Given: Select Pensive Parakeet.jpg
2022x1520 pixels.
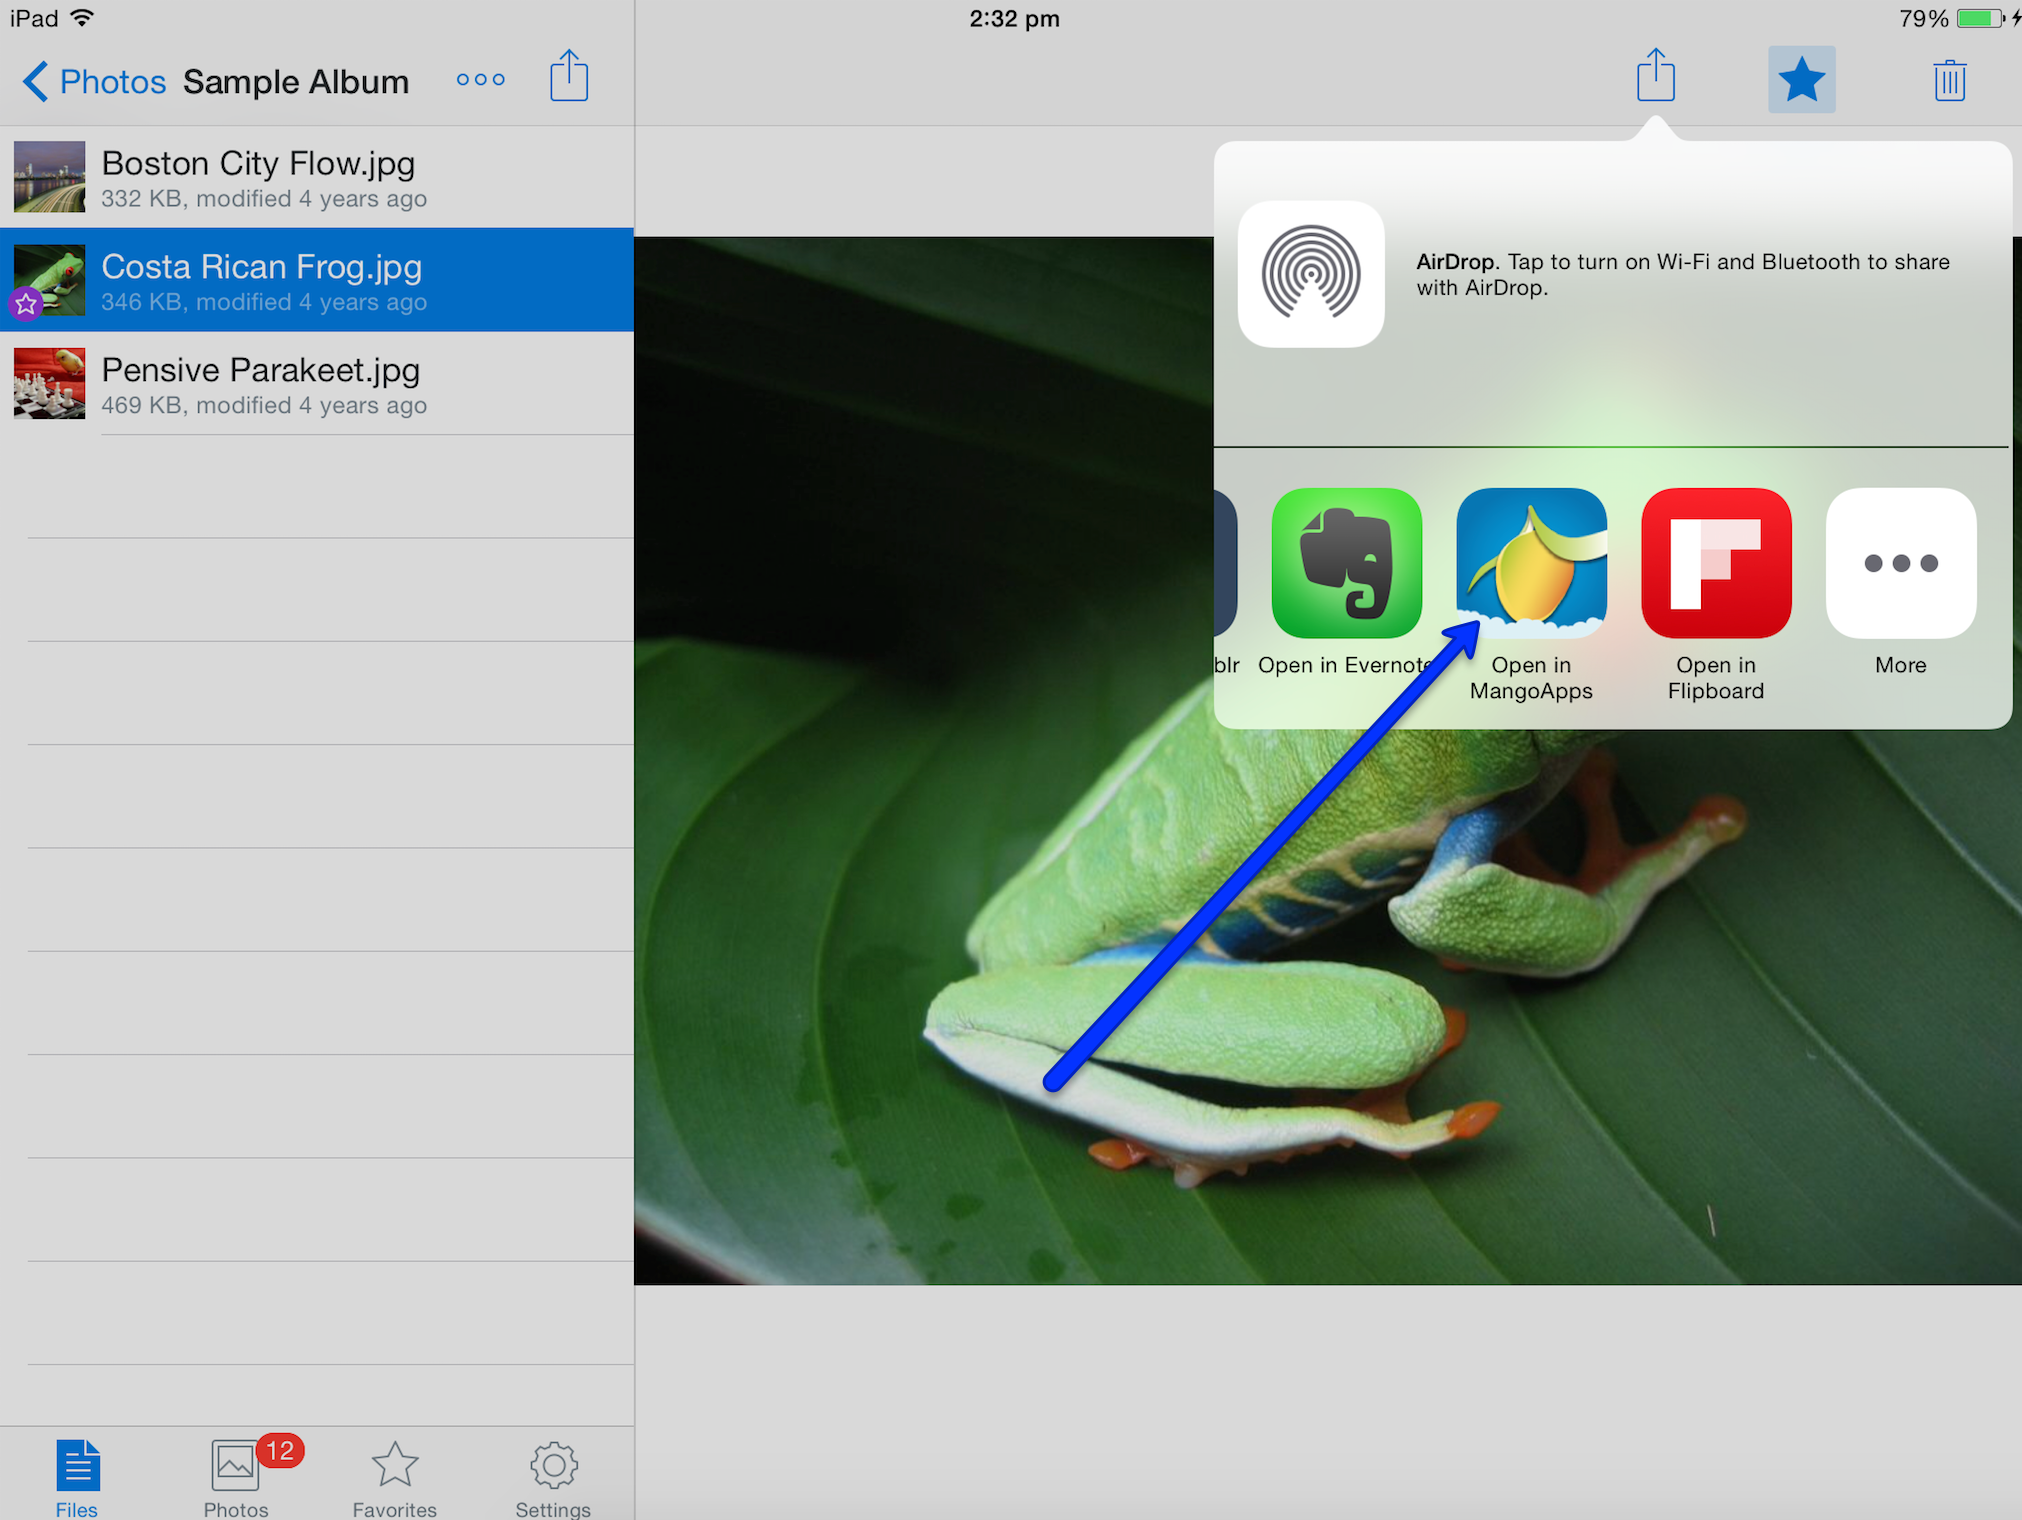Looking at the screenshot, I should tap(317, 384).
